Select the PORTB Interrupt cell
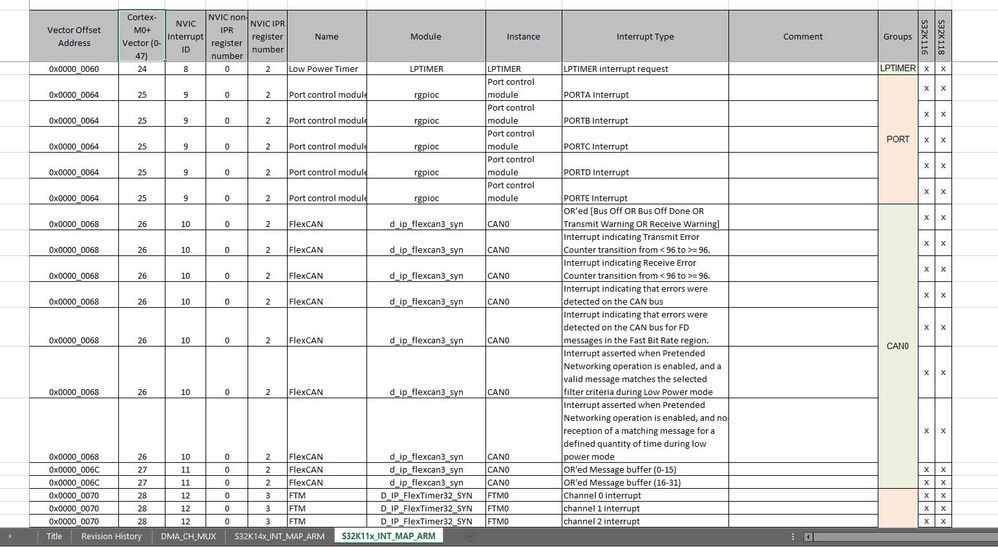 click(x=645, y=114)
